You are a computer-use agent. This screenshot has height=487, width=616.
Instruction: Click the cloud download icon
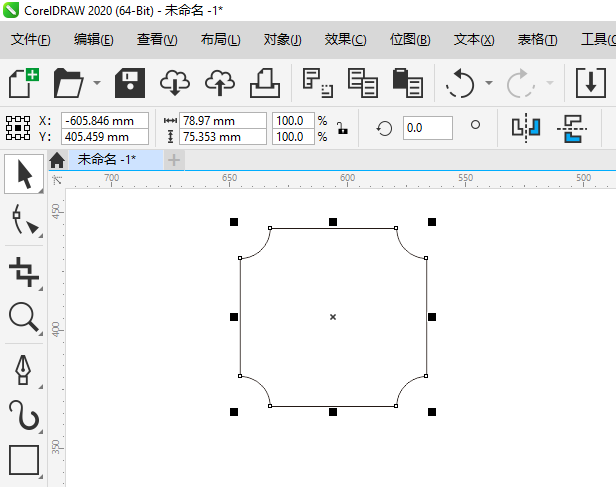tap(175, 83)
